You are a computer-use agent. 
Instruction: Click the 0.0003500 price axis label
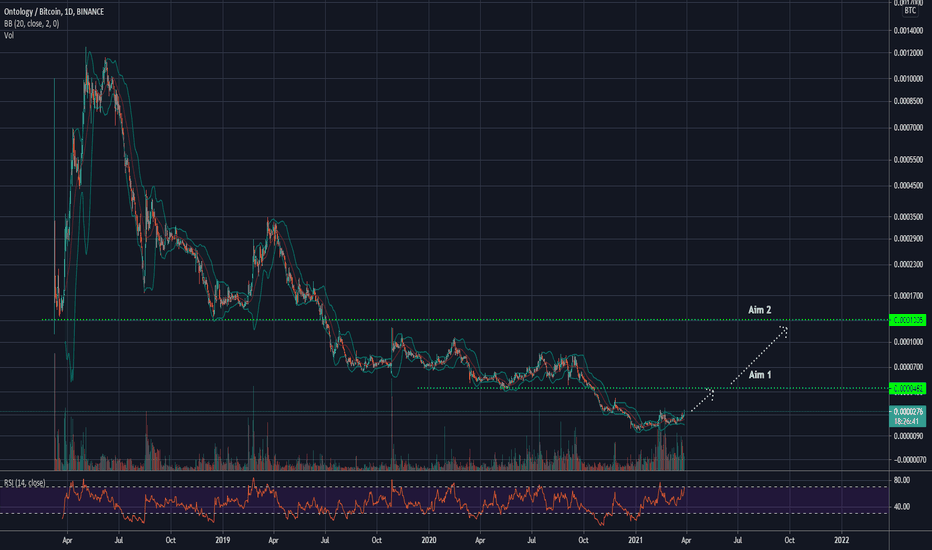coord(908,217)
